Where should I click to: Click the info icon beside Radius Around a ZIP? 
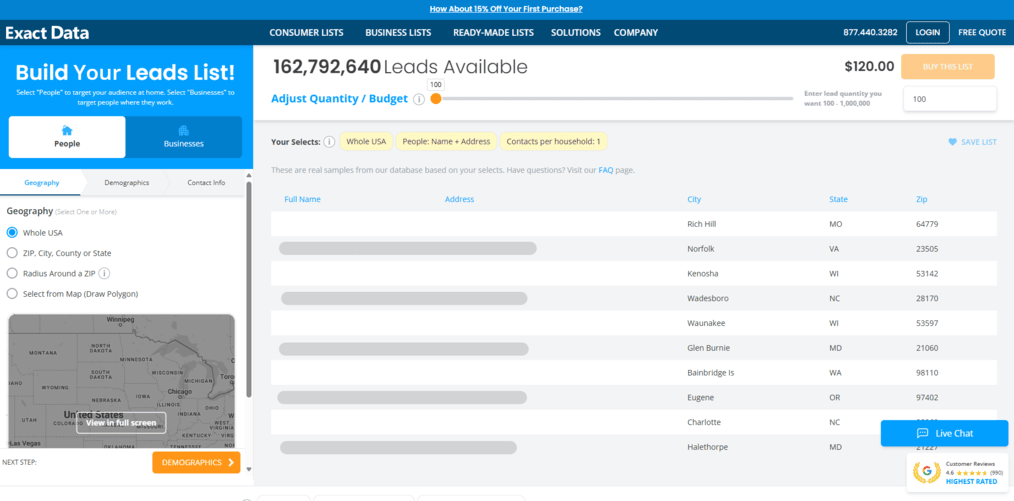pyautogui.click(x=104, y=273)
